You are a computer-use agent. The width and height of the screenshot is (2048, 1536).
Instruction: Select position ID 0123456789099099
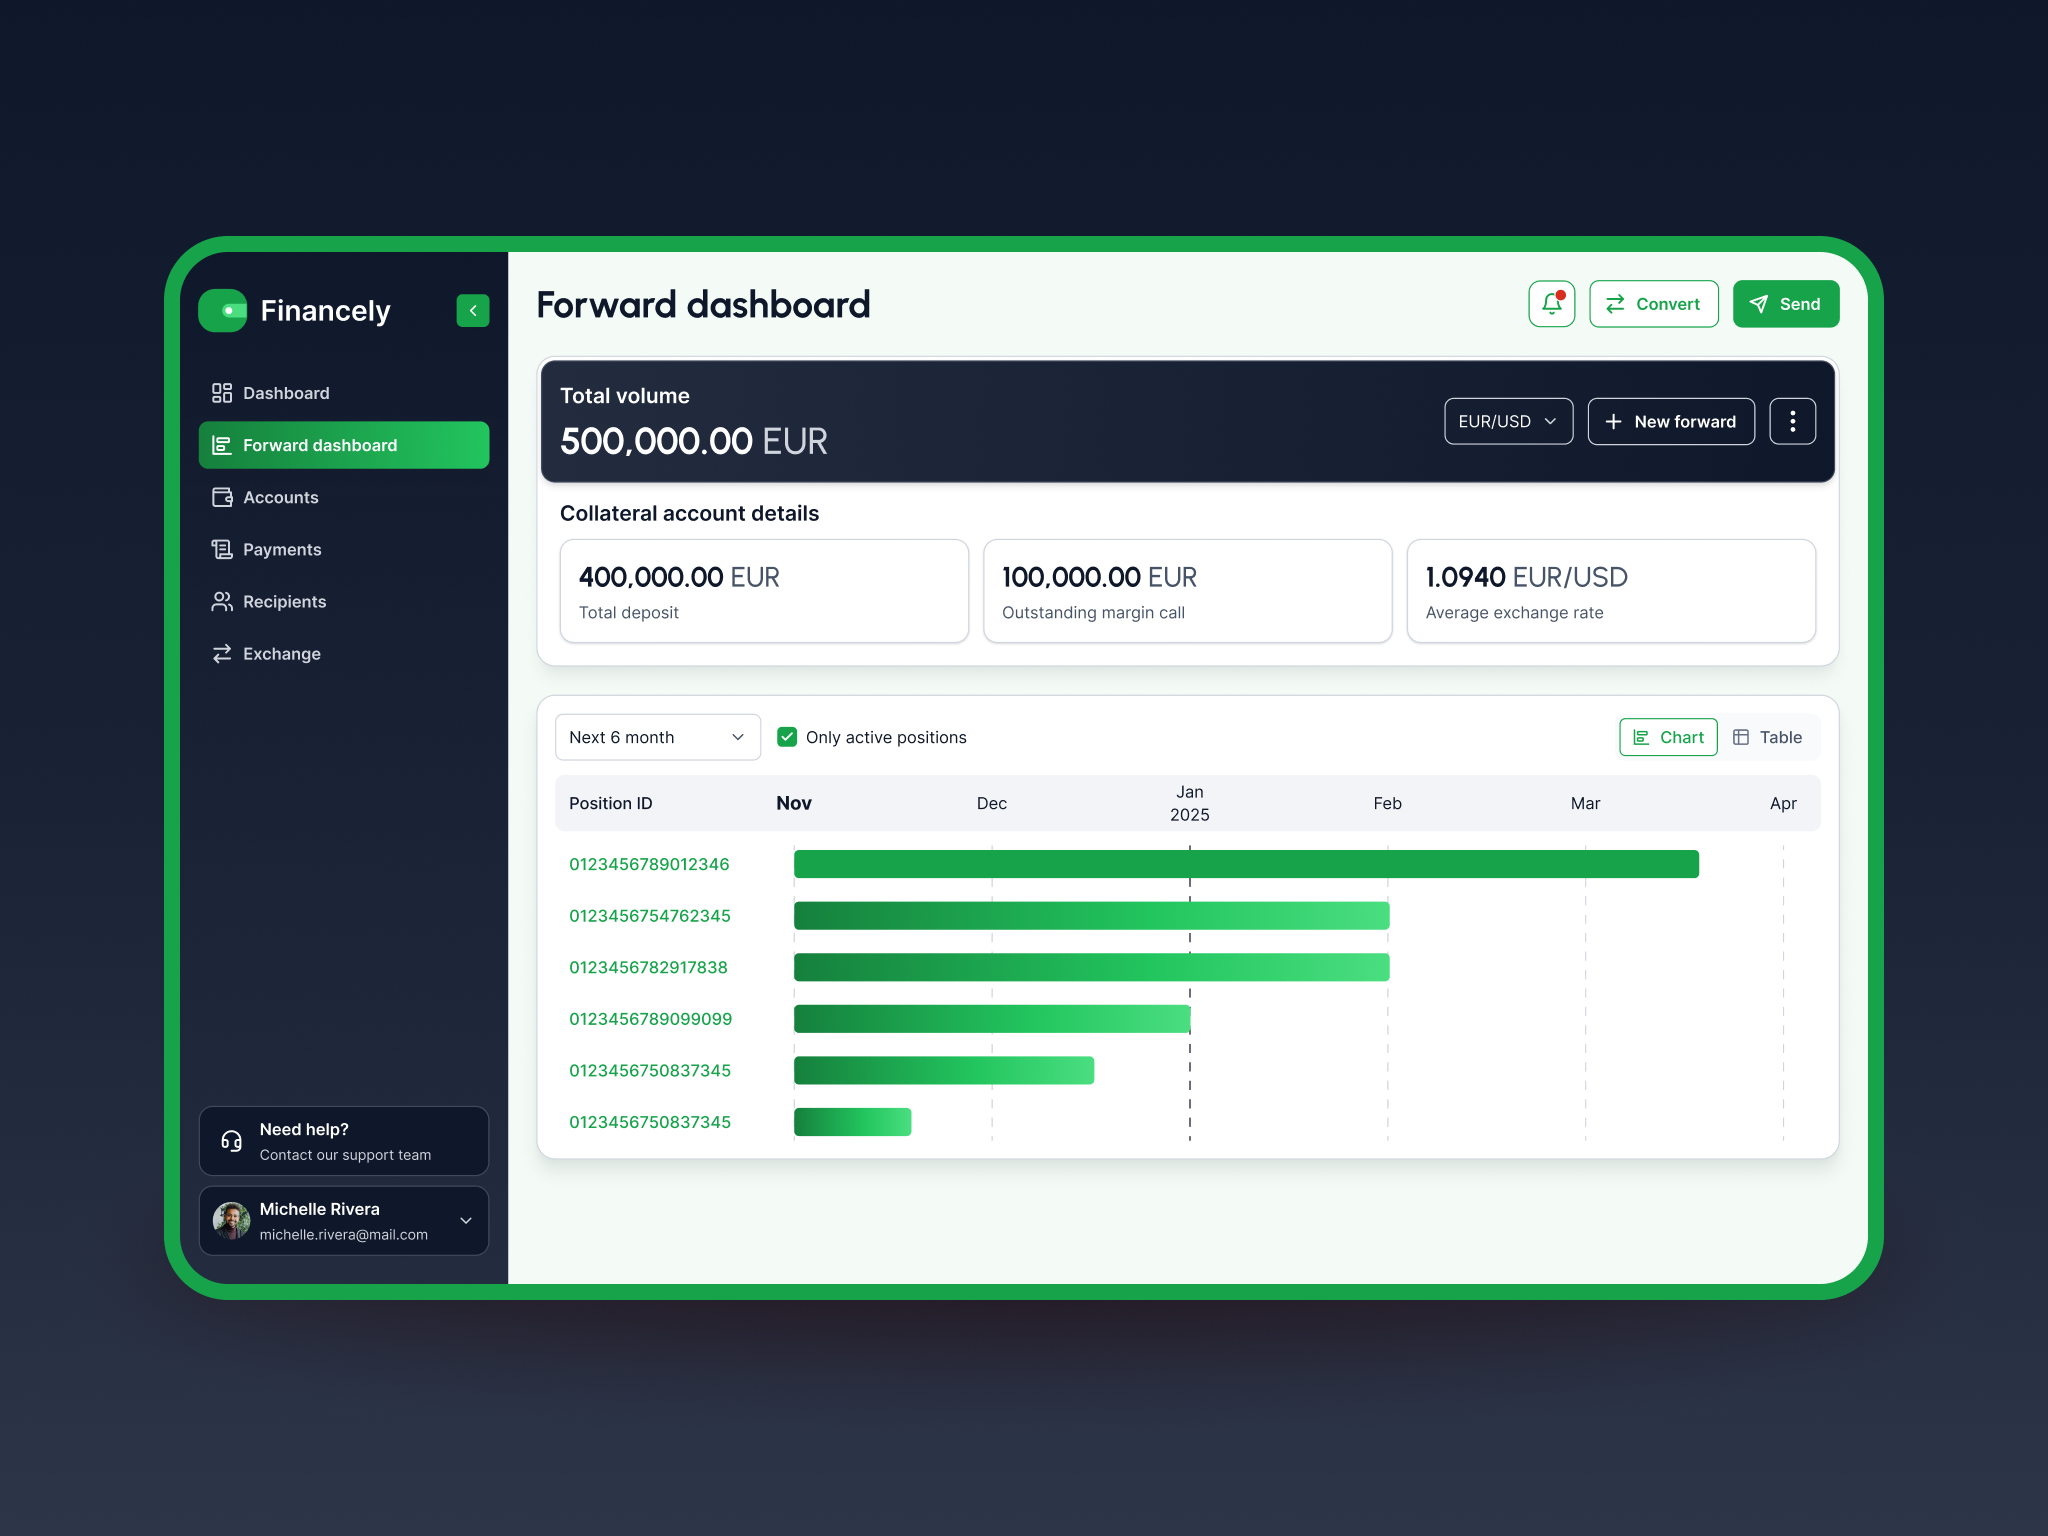(649, 1018)
